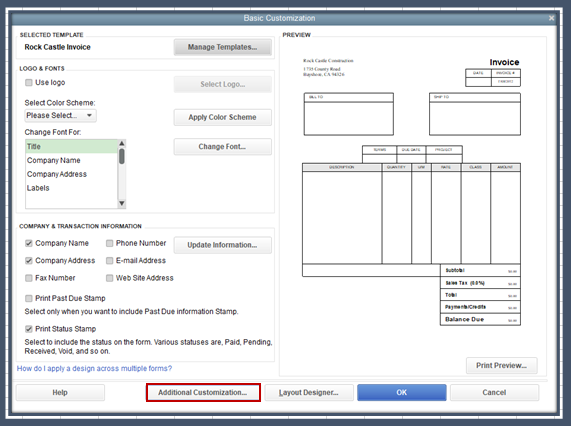Open Additional Customization dialog

203,393
